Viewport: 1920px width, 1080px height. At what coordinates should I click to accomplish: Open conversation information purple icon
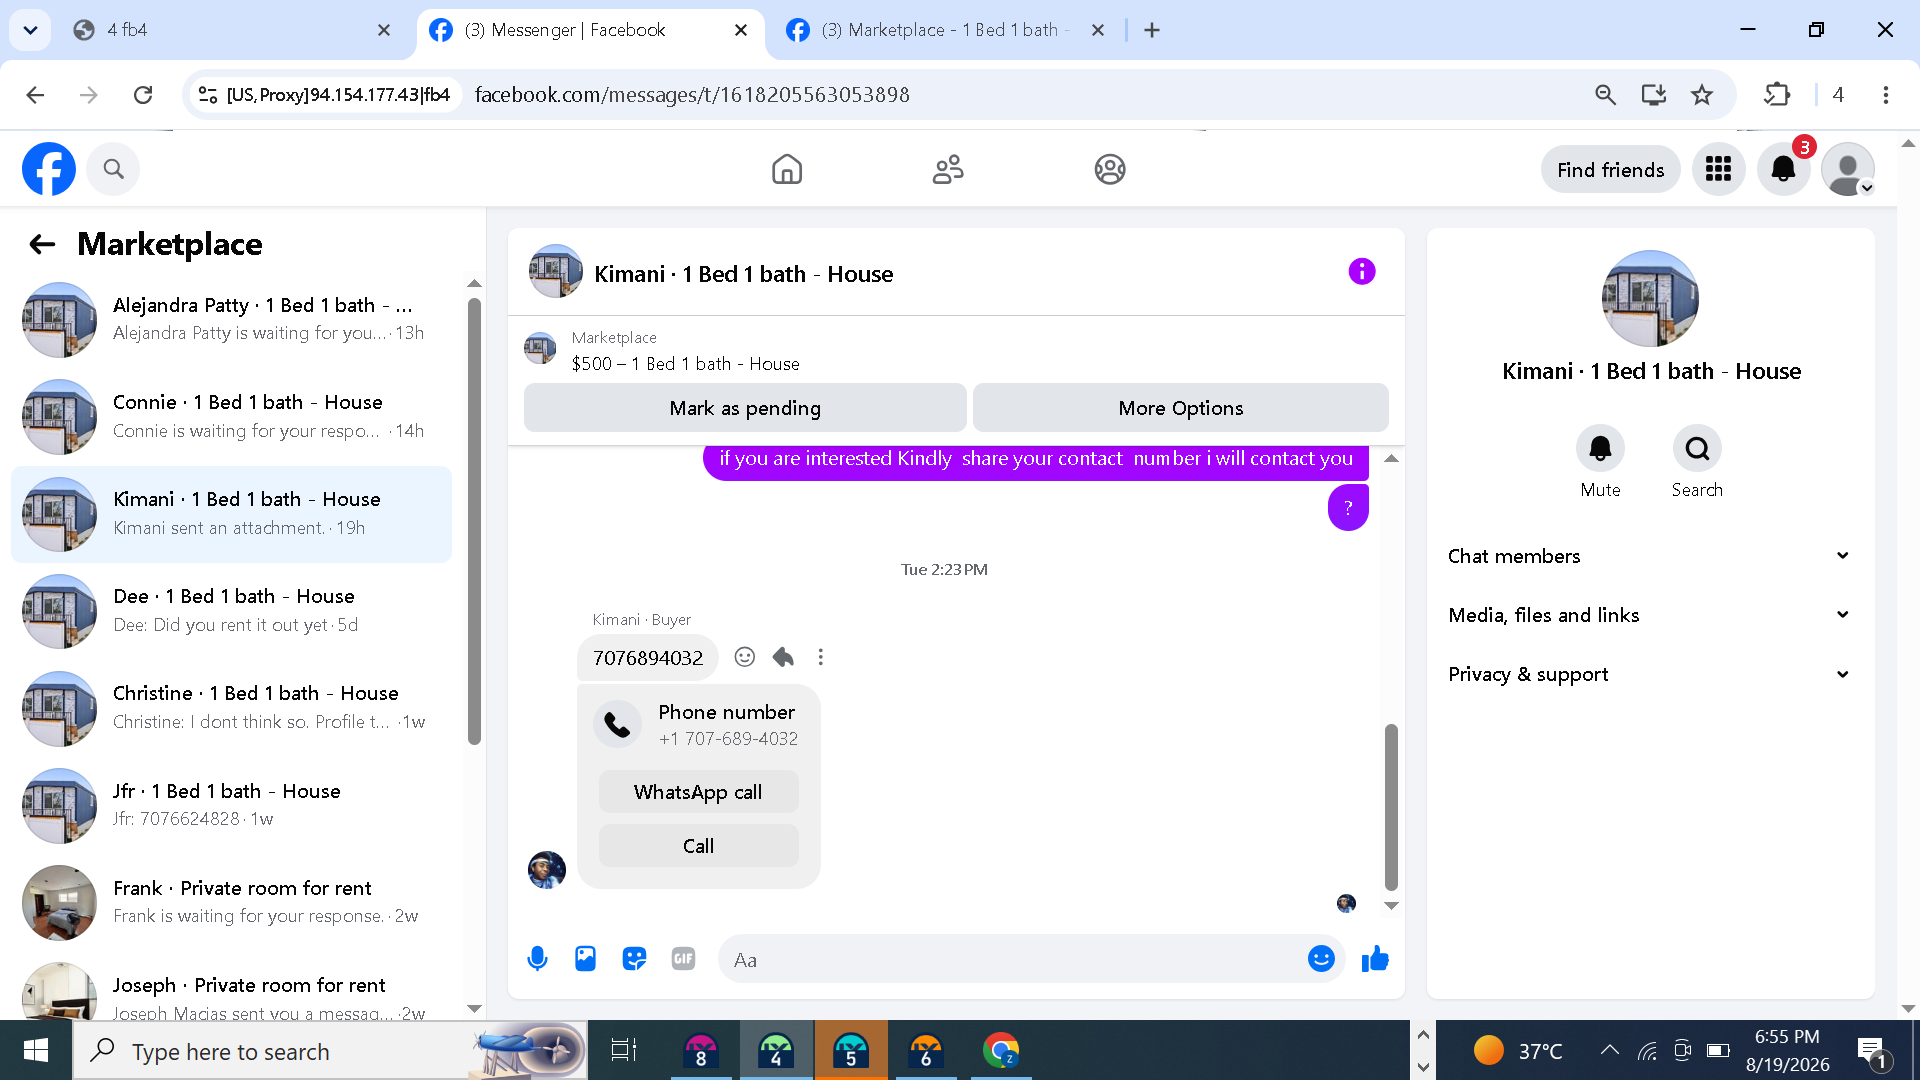1362,271
